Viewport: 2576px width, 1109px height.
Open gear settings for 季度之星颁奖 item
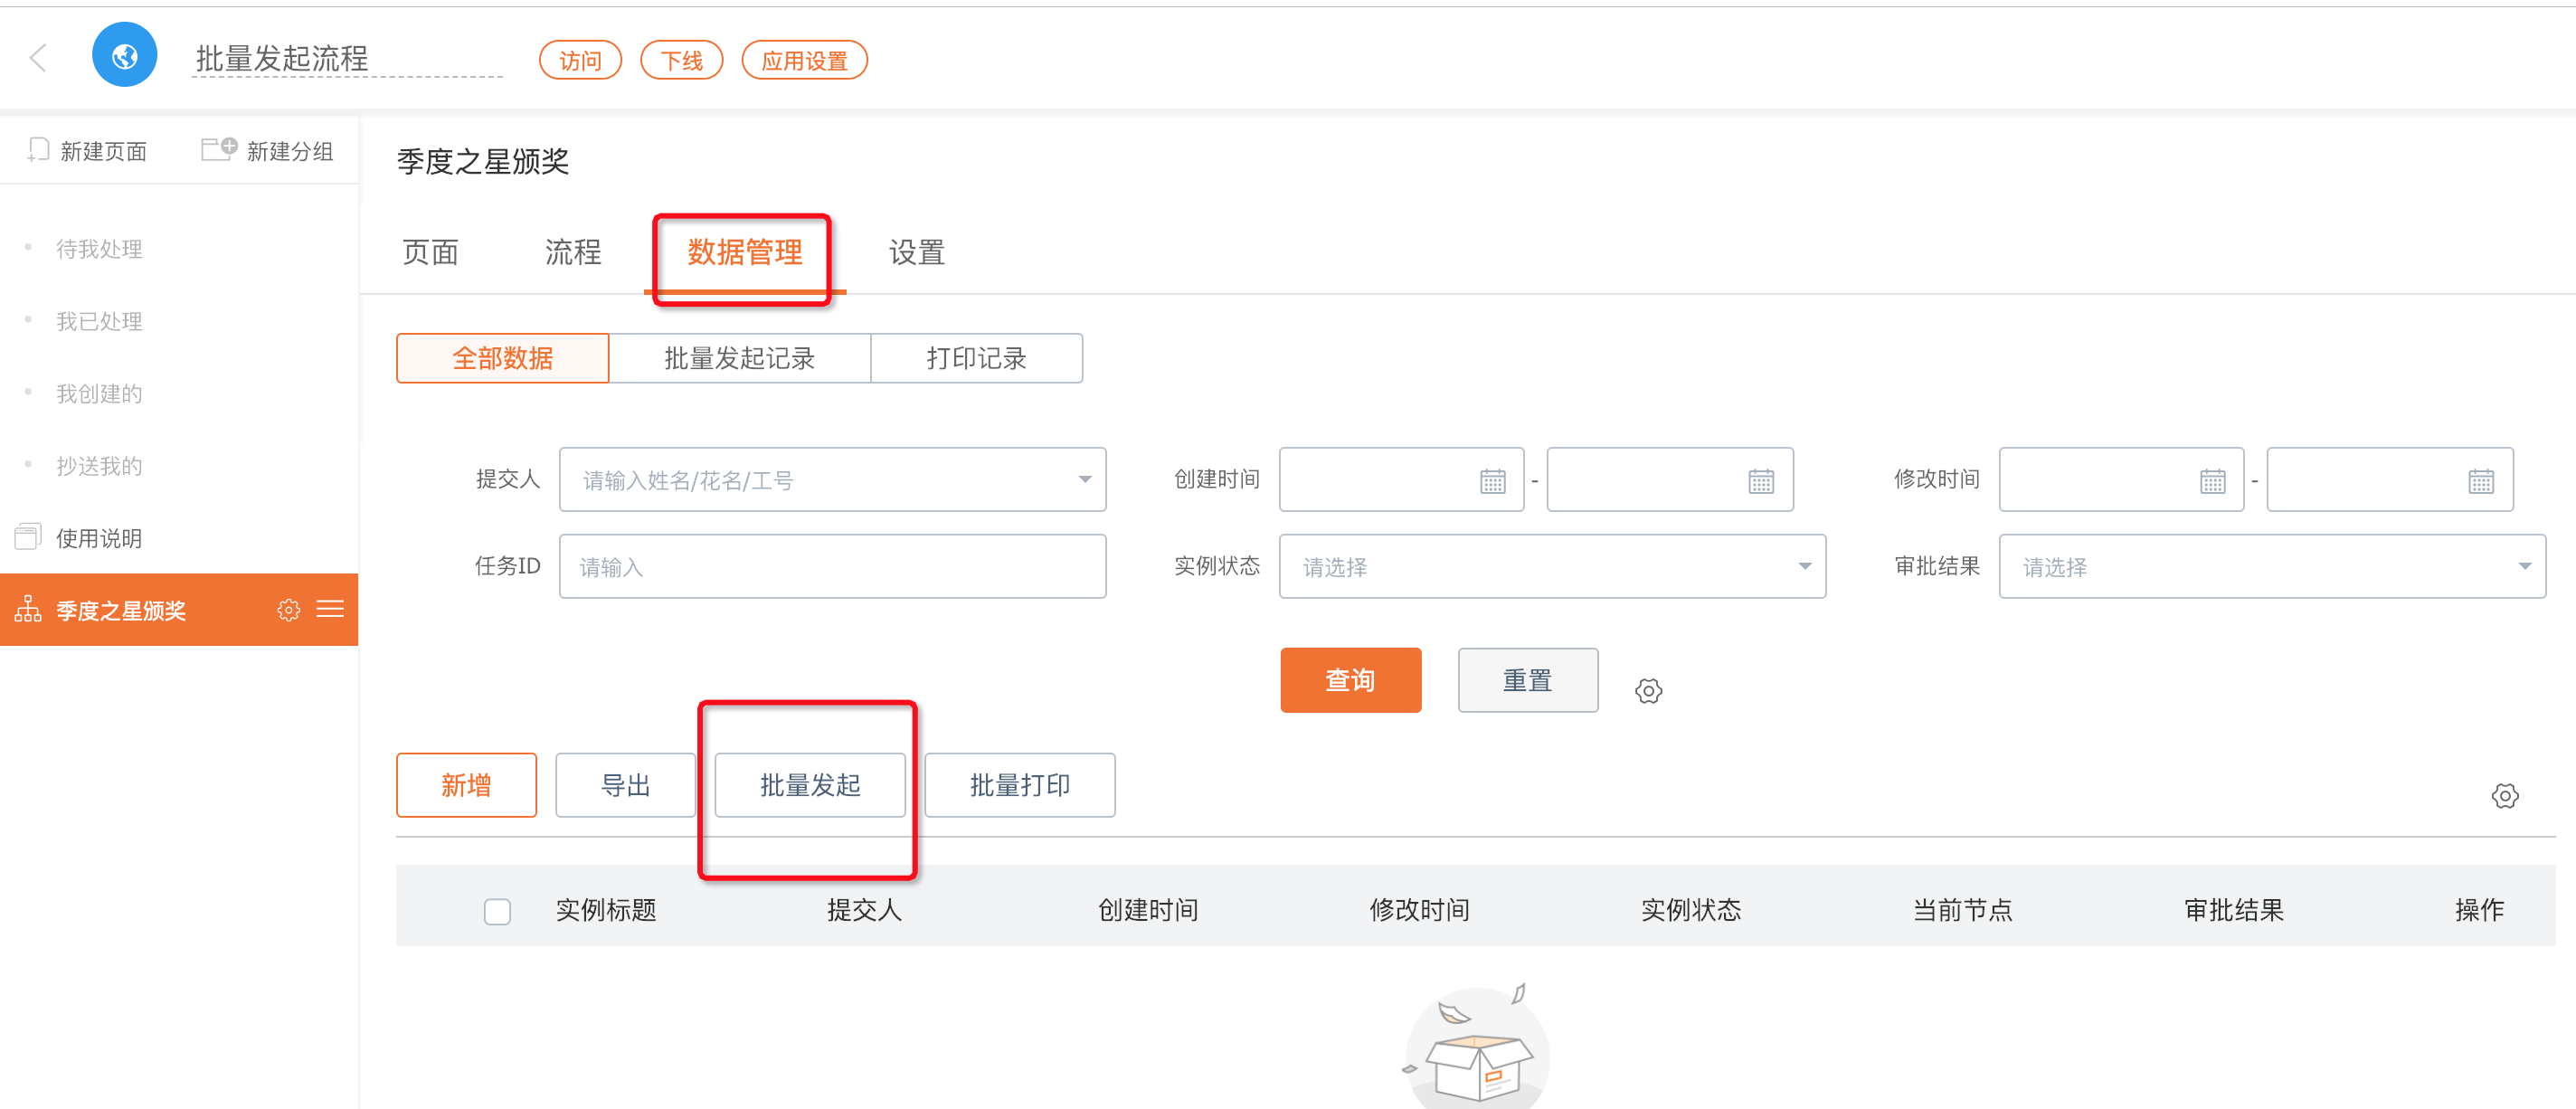(x=288, y=609)
